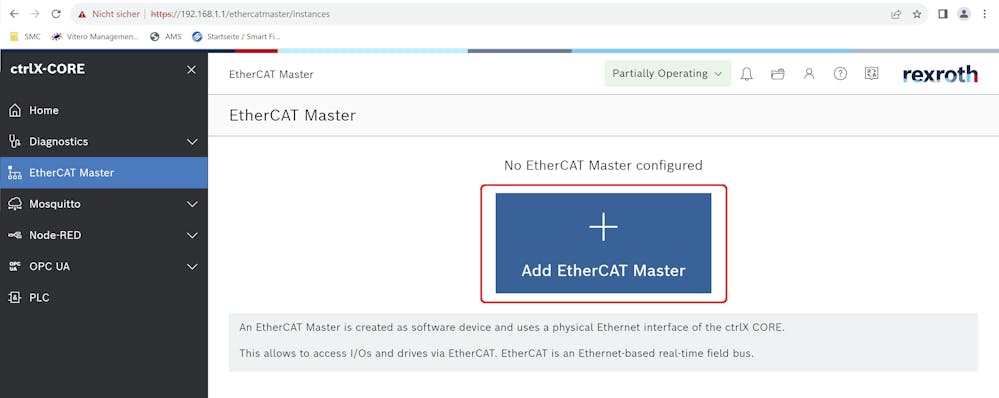The height and width of the screenshot is (398, 999).
Task: Open the AMS bookmark
Action: (x=166, y=37)
